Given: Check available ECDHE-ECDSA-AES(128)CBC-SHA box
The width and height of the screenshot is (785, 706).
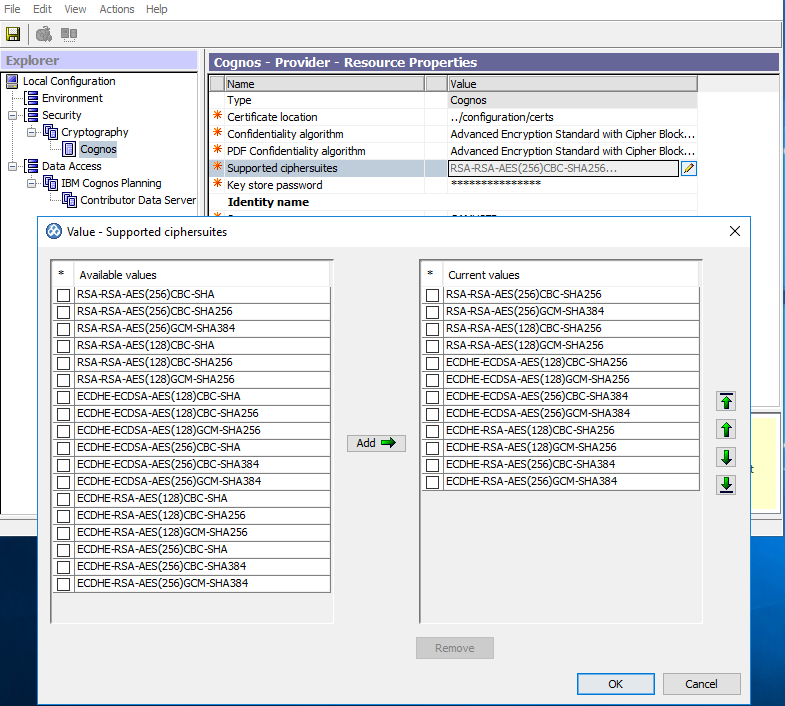Looking at the screenshot, I should [64, 397].
